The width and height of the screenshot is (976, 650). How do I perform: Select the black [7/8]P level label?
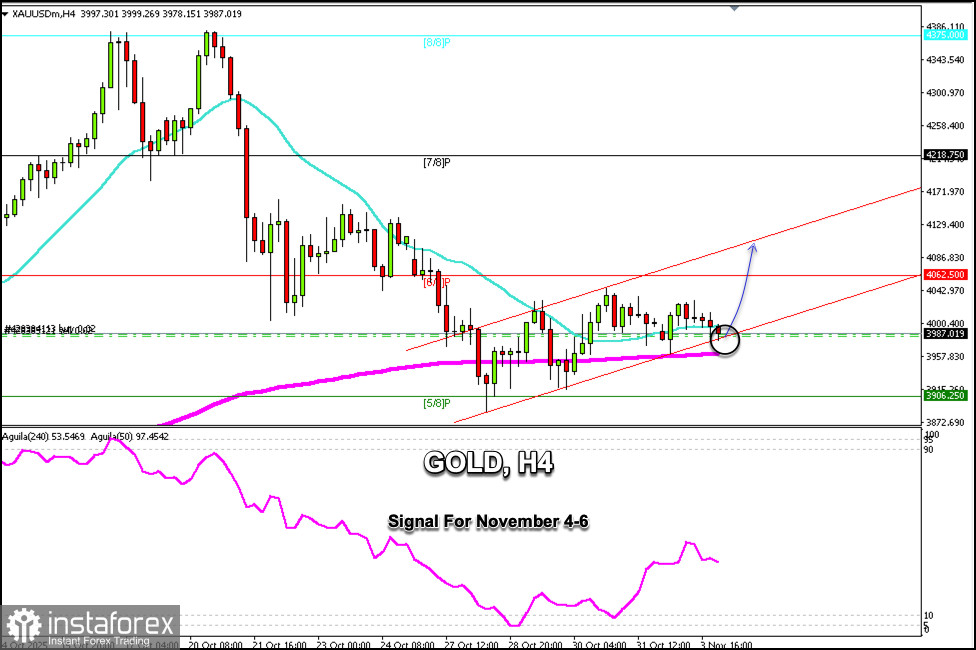point(436,162)
